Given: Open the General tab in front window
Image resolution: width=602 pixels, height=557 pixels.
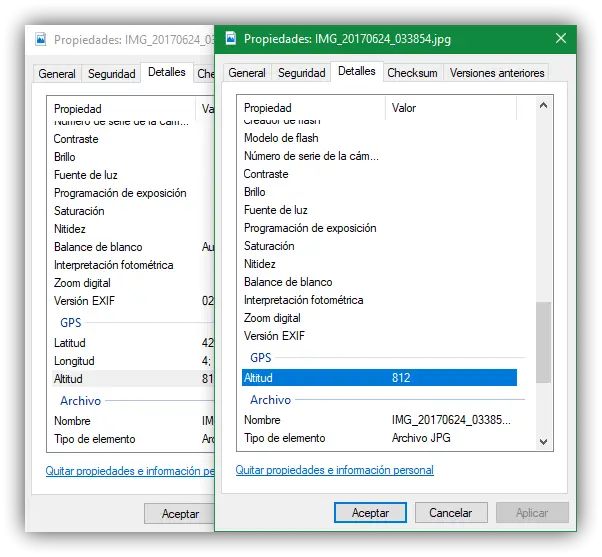Looking at the screenshot, I should [x=247, y=73].
